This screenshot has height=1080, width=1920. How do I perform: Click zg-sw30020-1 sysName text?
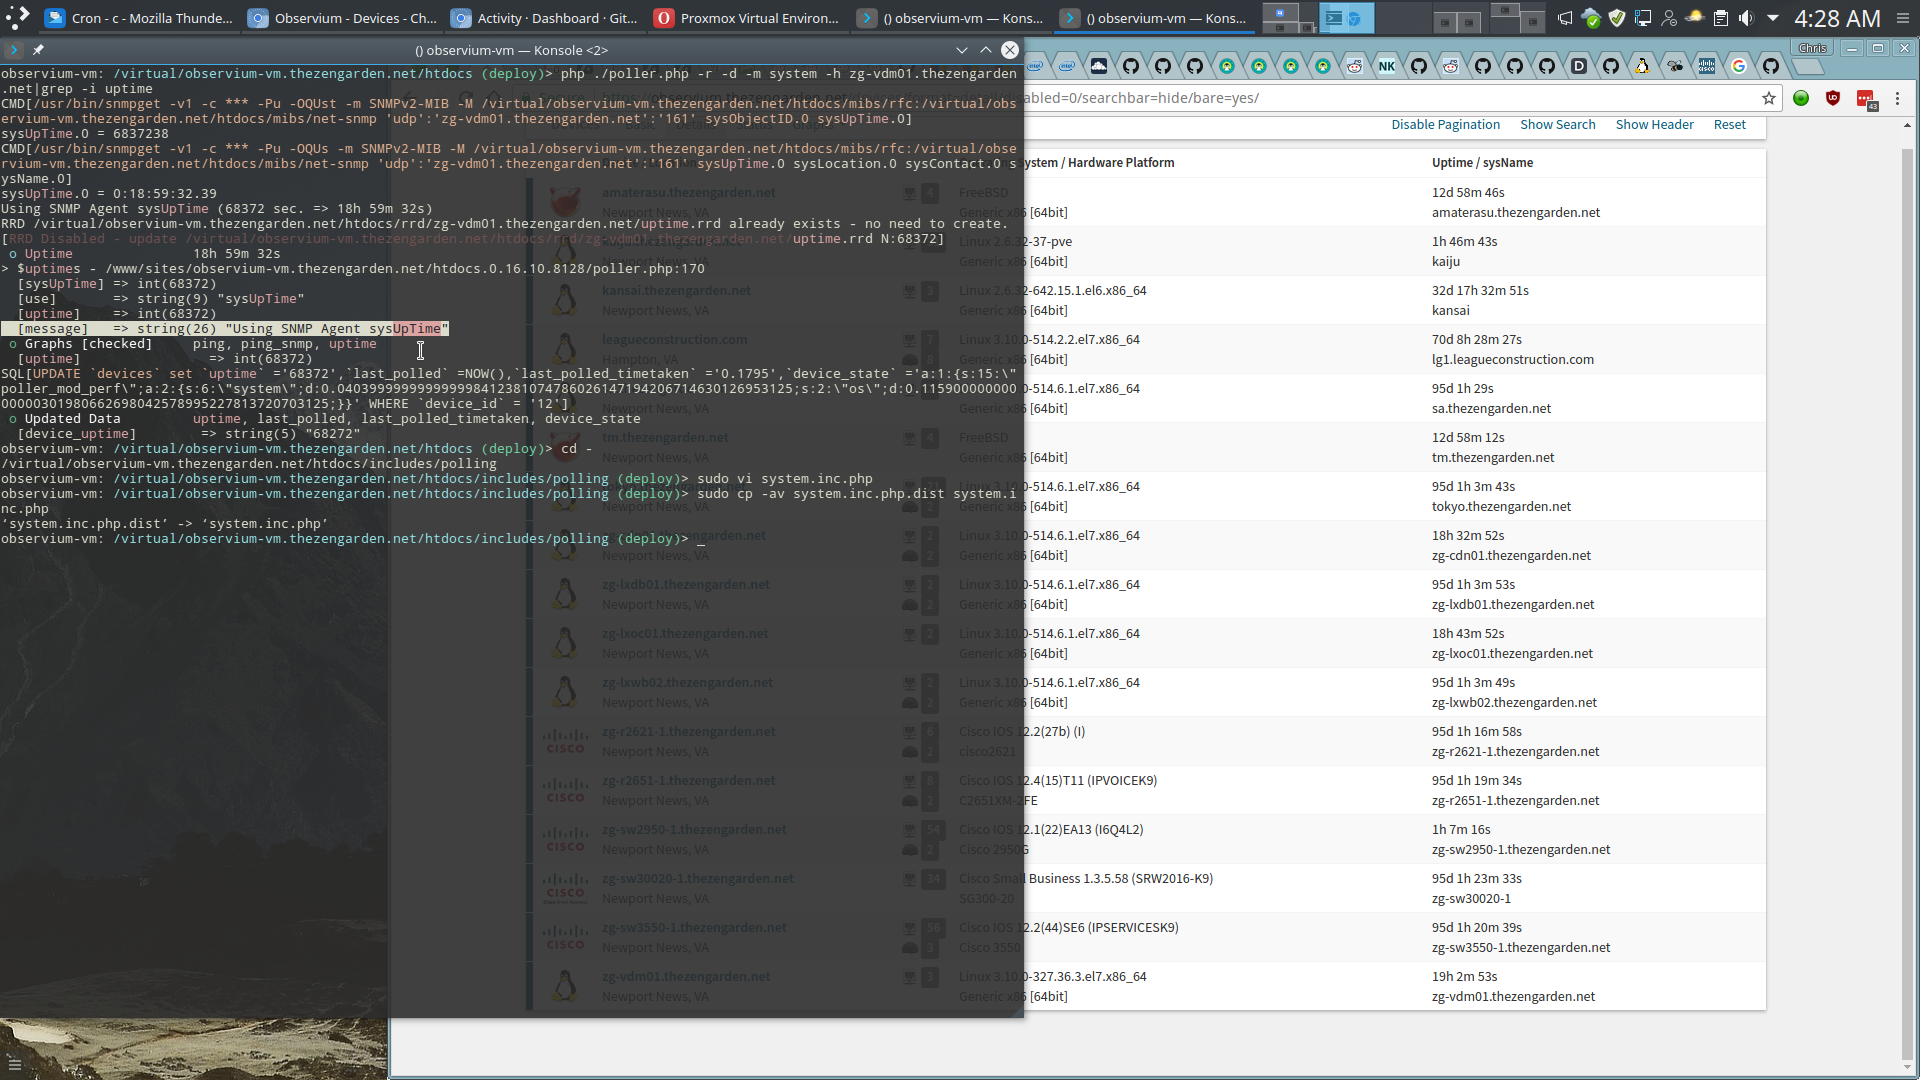click(1471, 899)
